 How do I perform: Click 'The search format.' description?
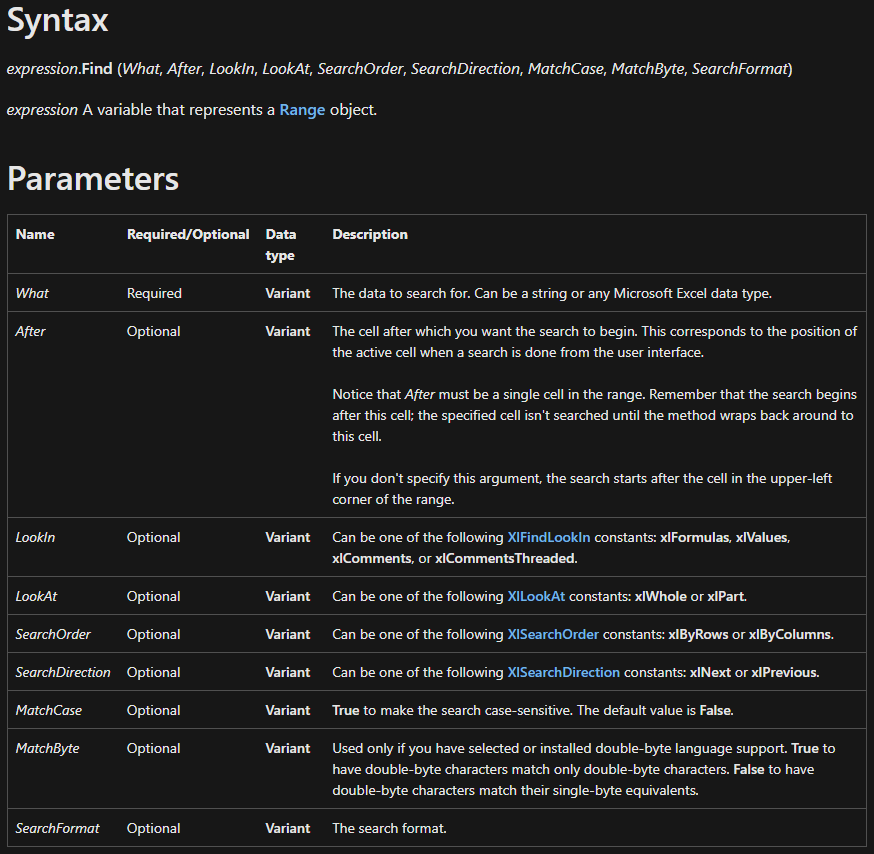pyautogui.click(x=390, y=828)
